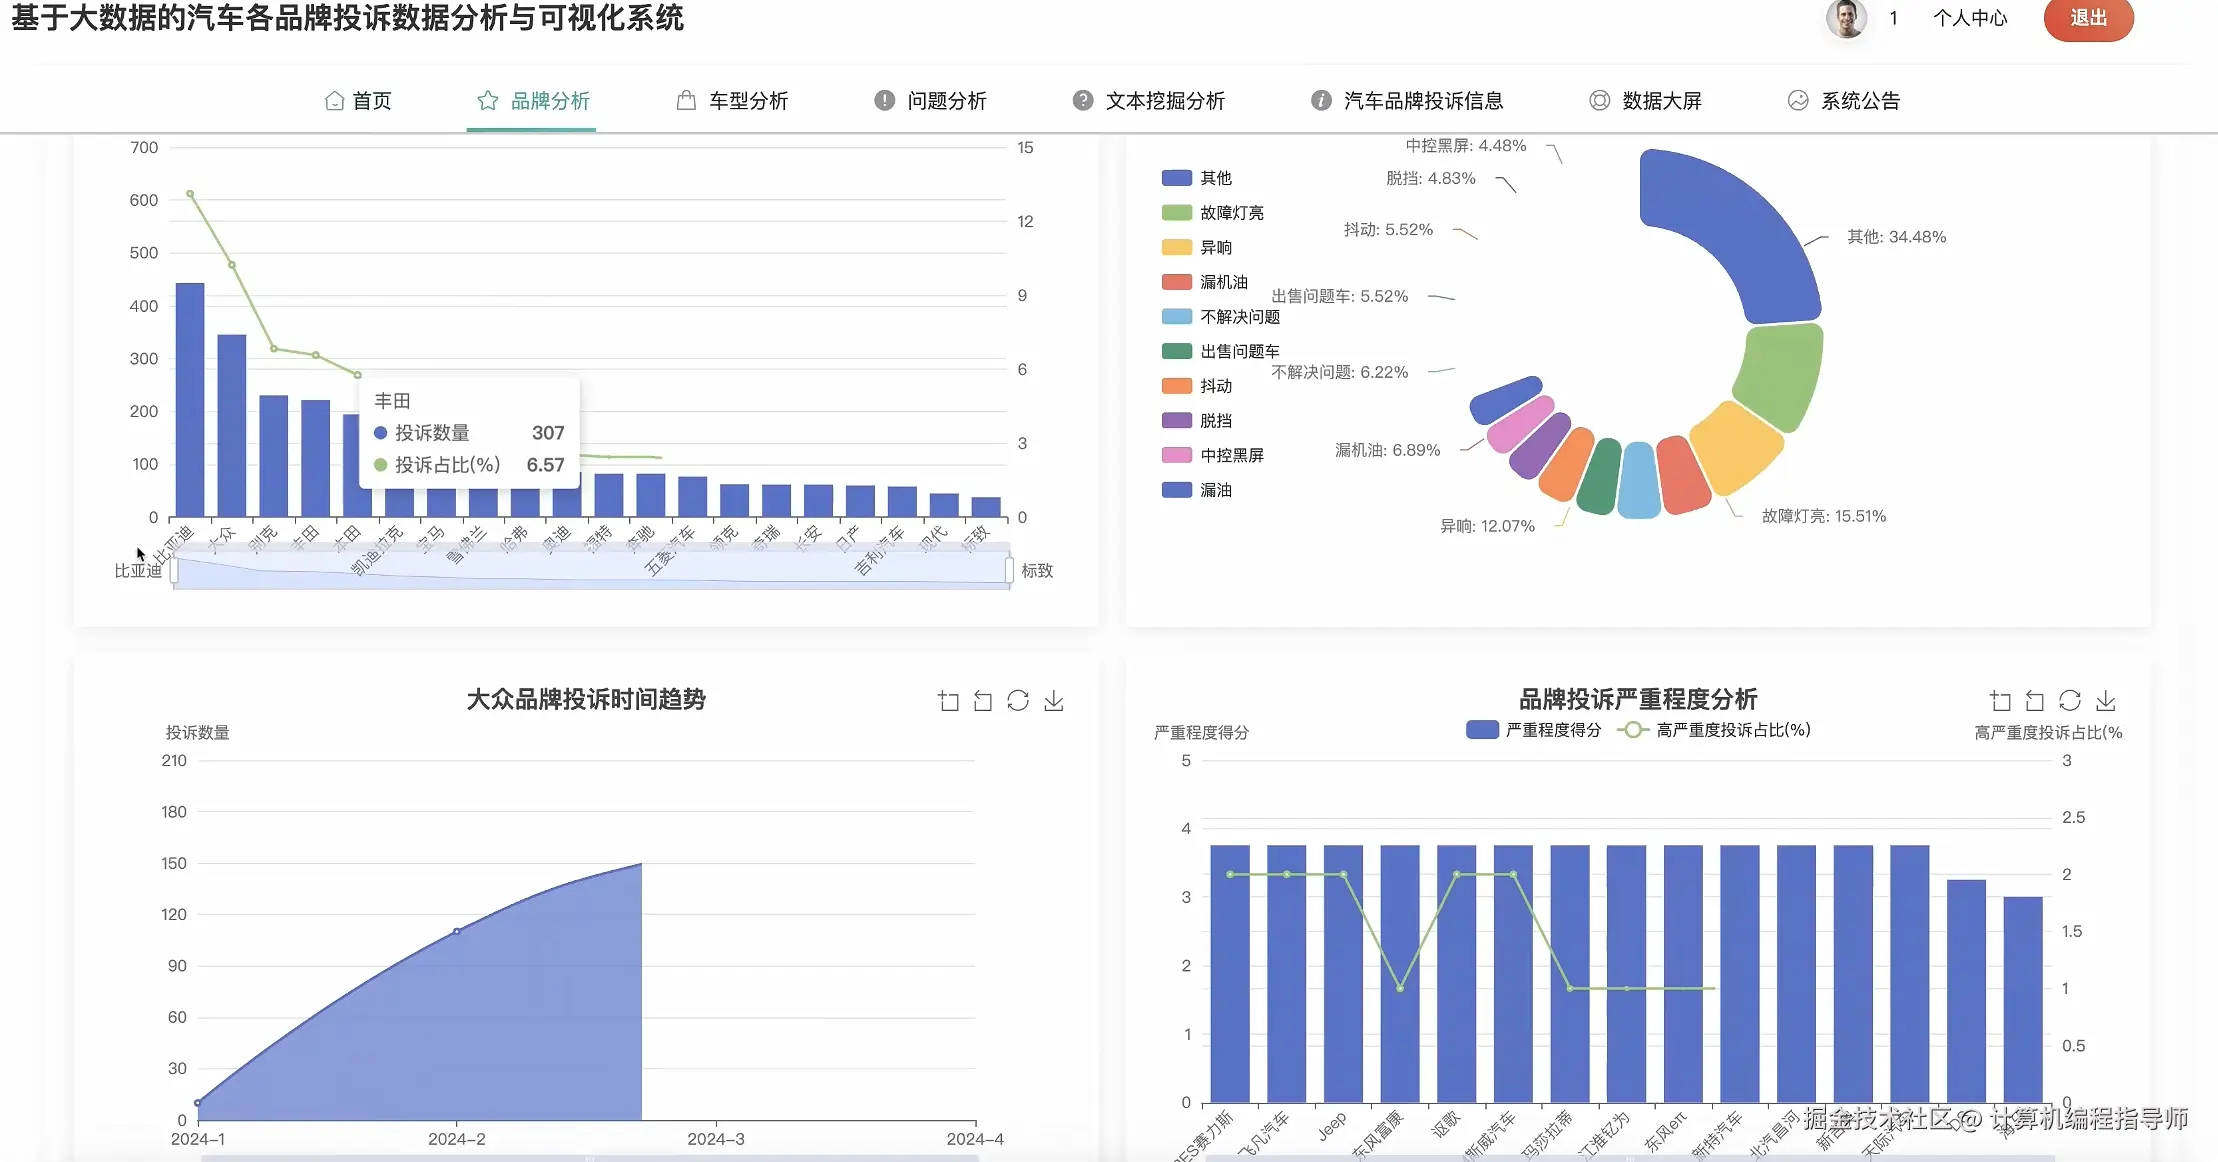Toggle the 故障灯亮 legend item

1213,213
